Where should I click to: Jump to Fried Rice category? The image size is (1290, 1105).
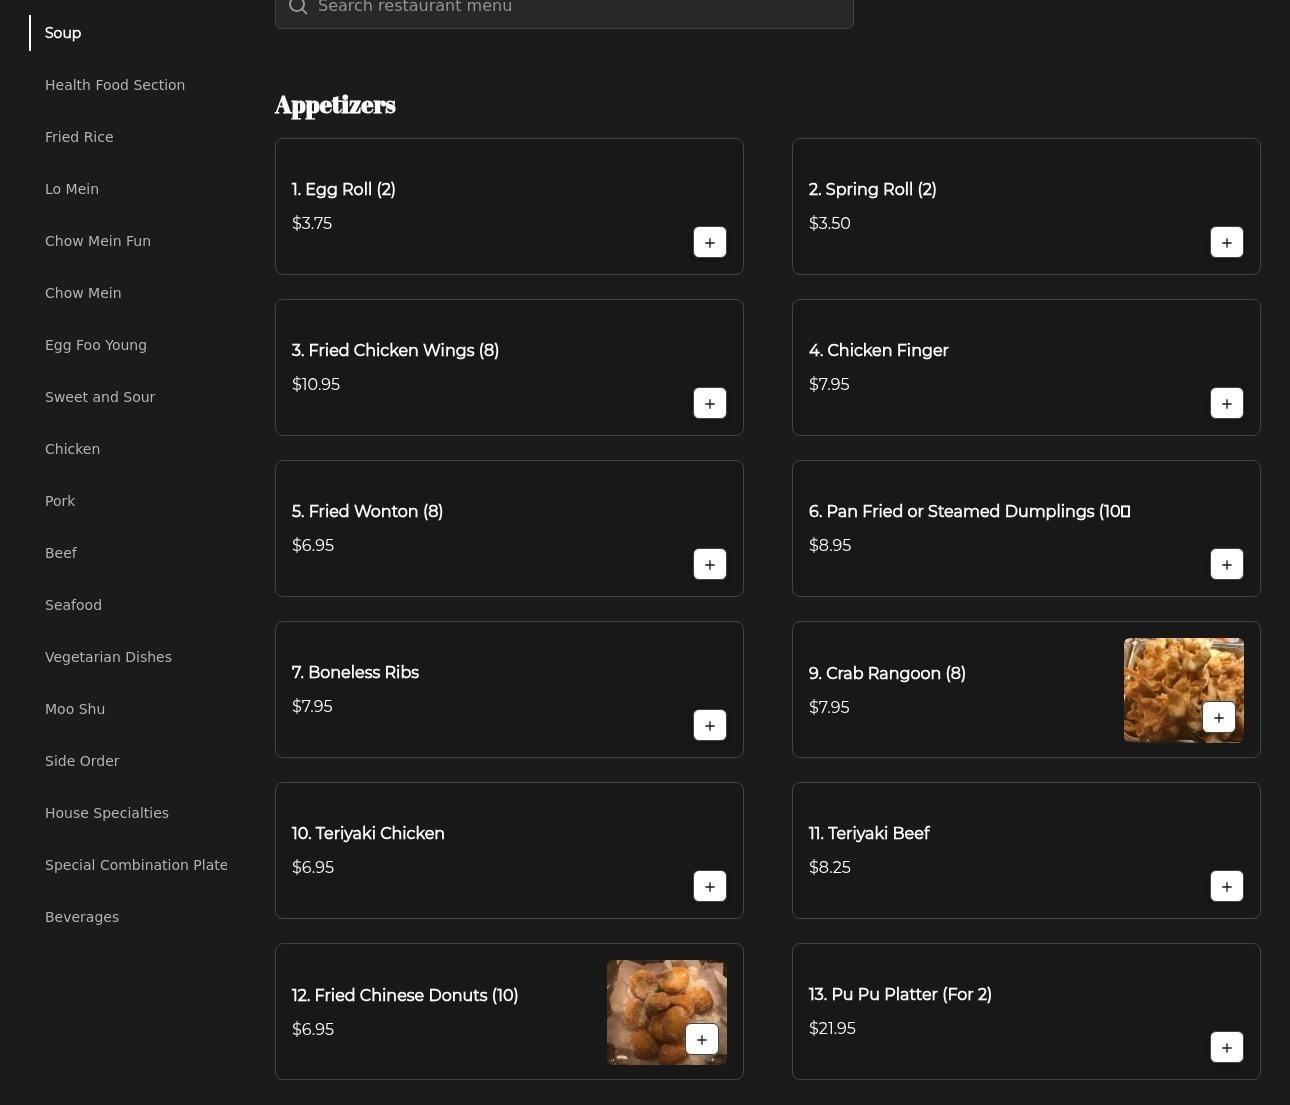point(79,137)
